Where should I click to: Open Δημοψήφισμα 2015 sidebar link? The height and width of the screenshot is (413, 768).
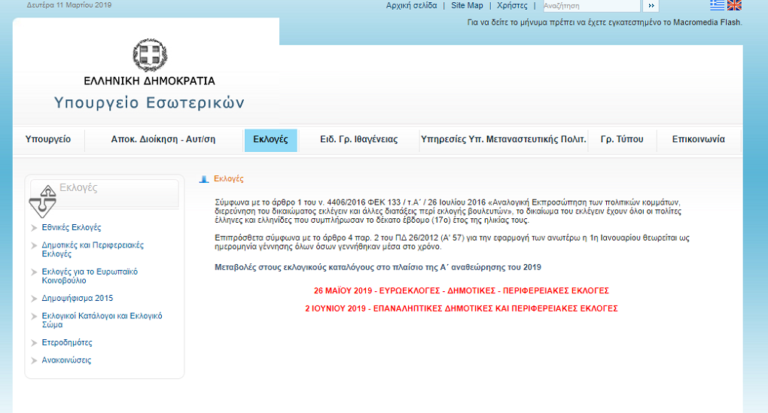pyautogui.click(x=77, y=298)
